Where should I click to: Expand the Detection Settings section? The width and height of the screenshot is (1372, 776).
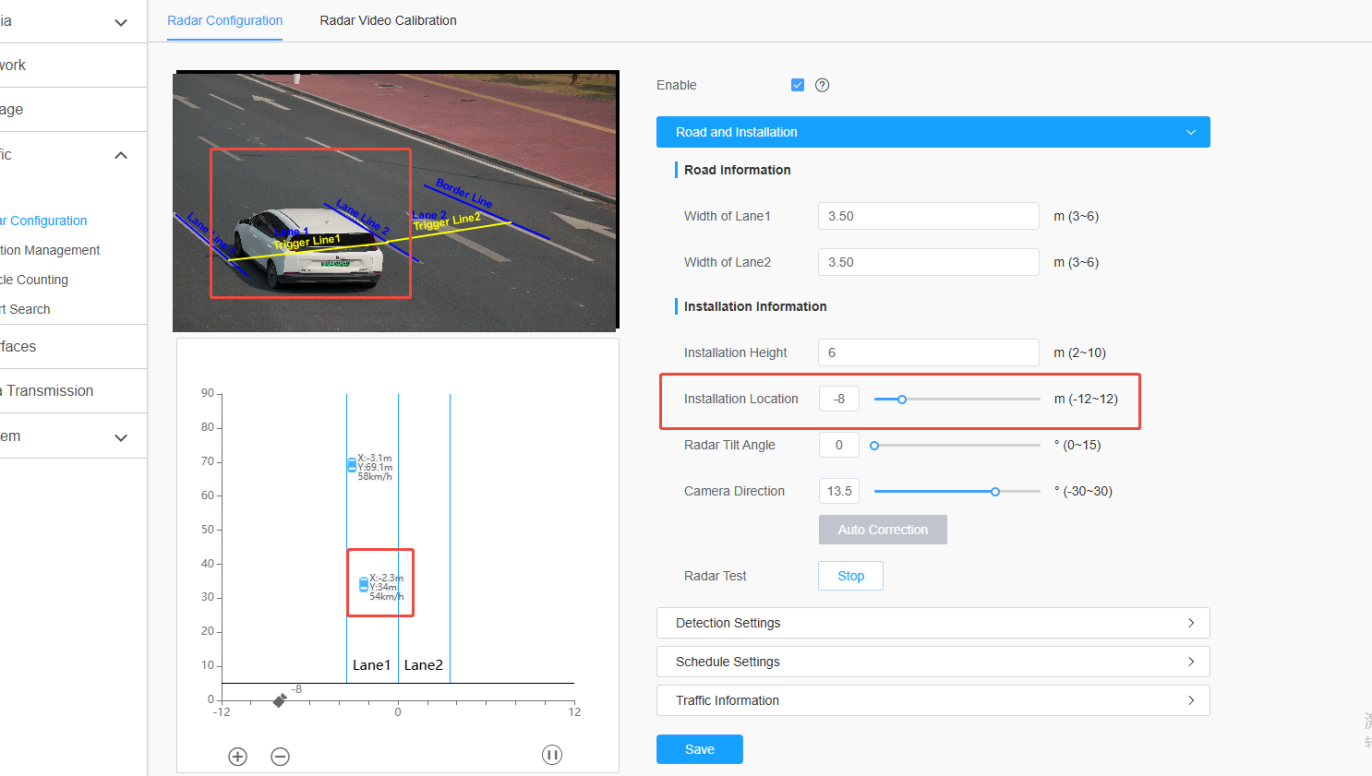[933, 623]
